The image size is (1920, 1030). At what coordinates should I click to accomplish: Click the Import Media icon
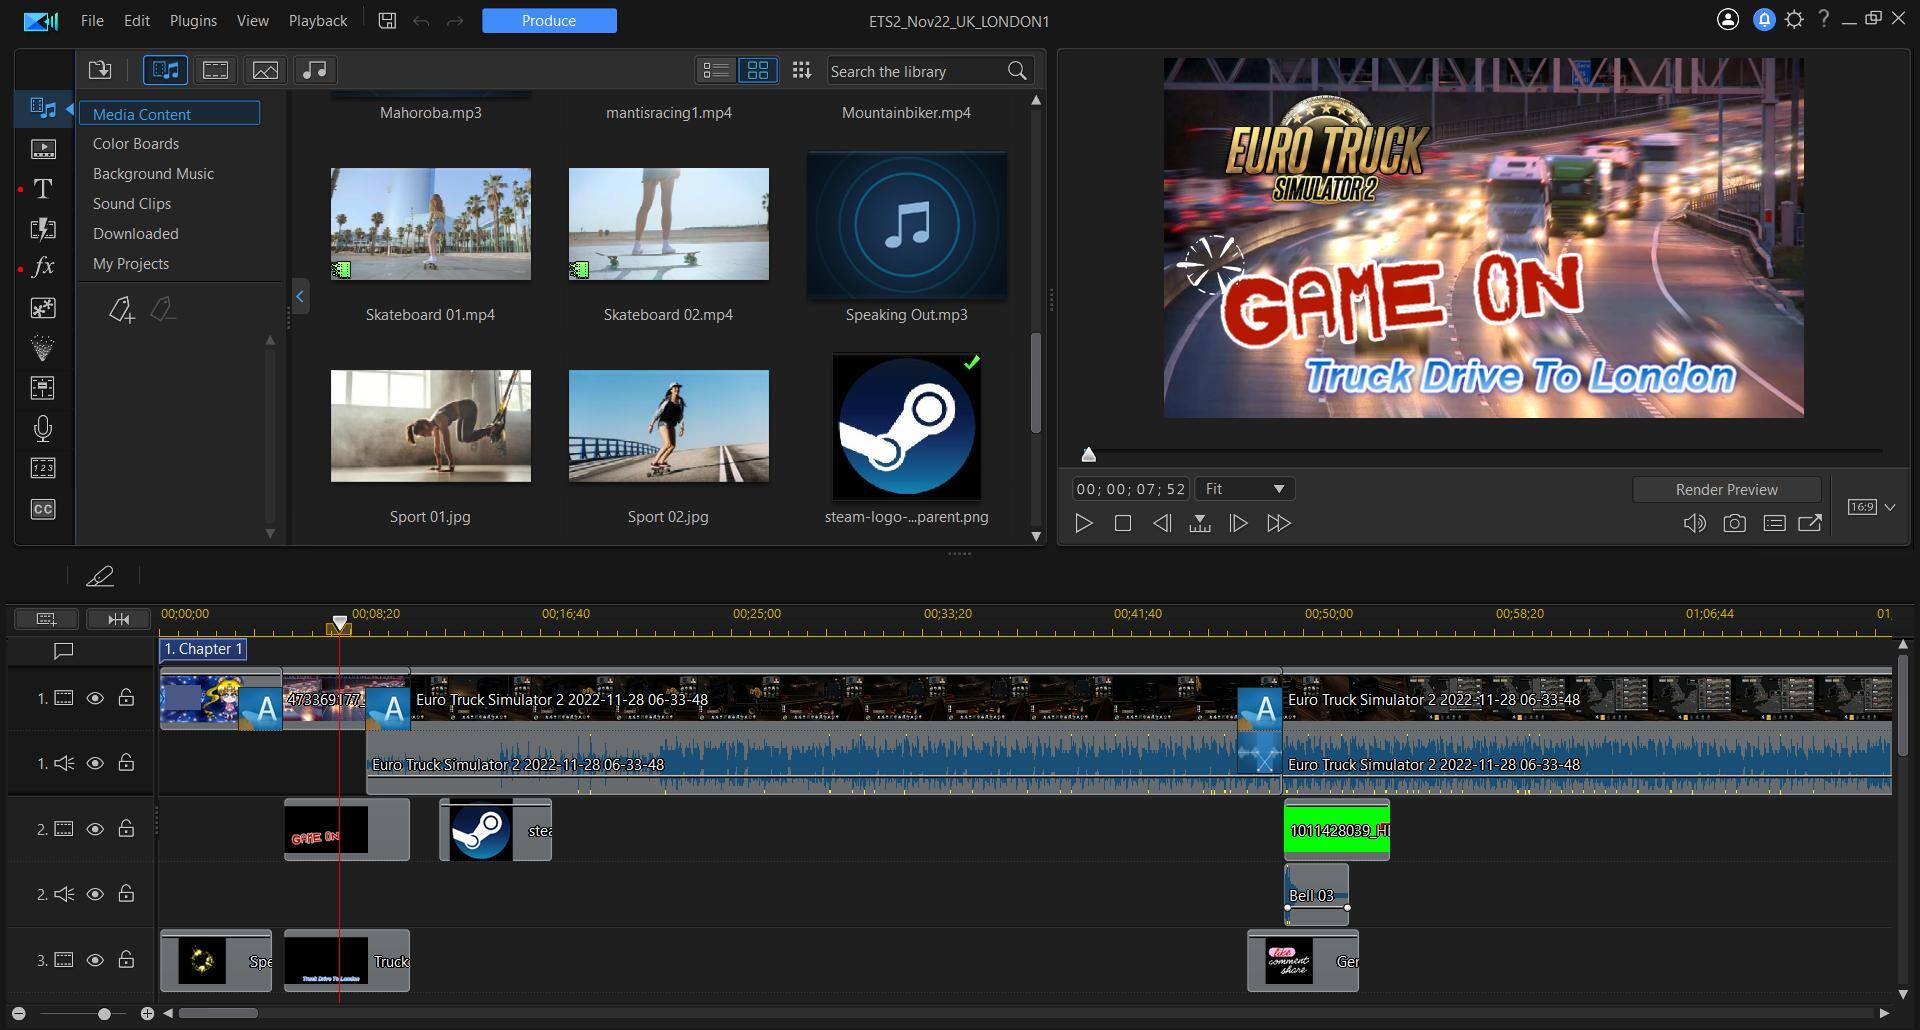pyautogui.click(x=100, y=70)
